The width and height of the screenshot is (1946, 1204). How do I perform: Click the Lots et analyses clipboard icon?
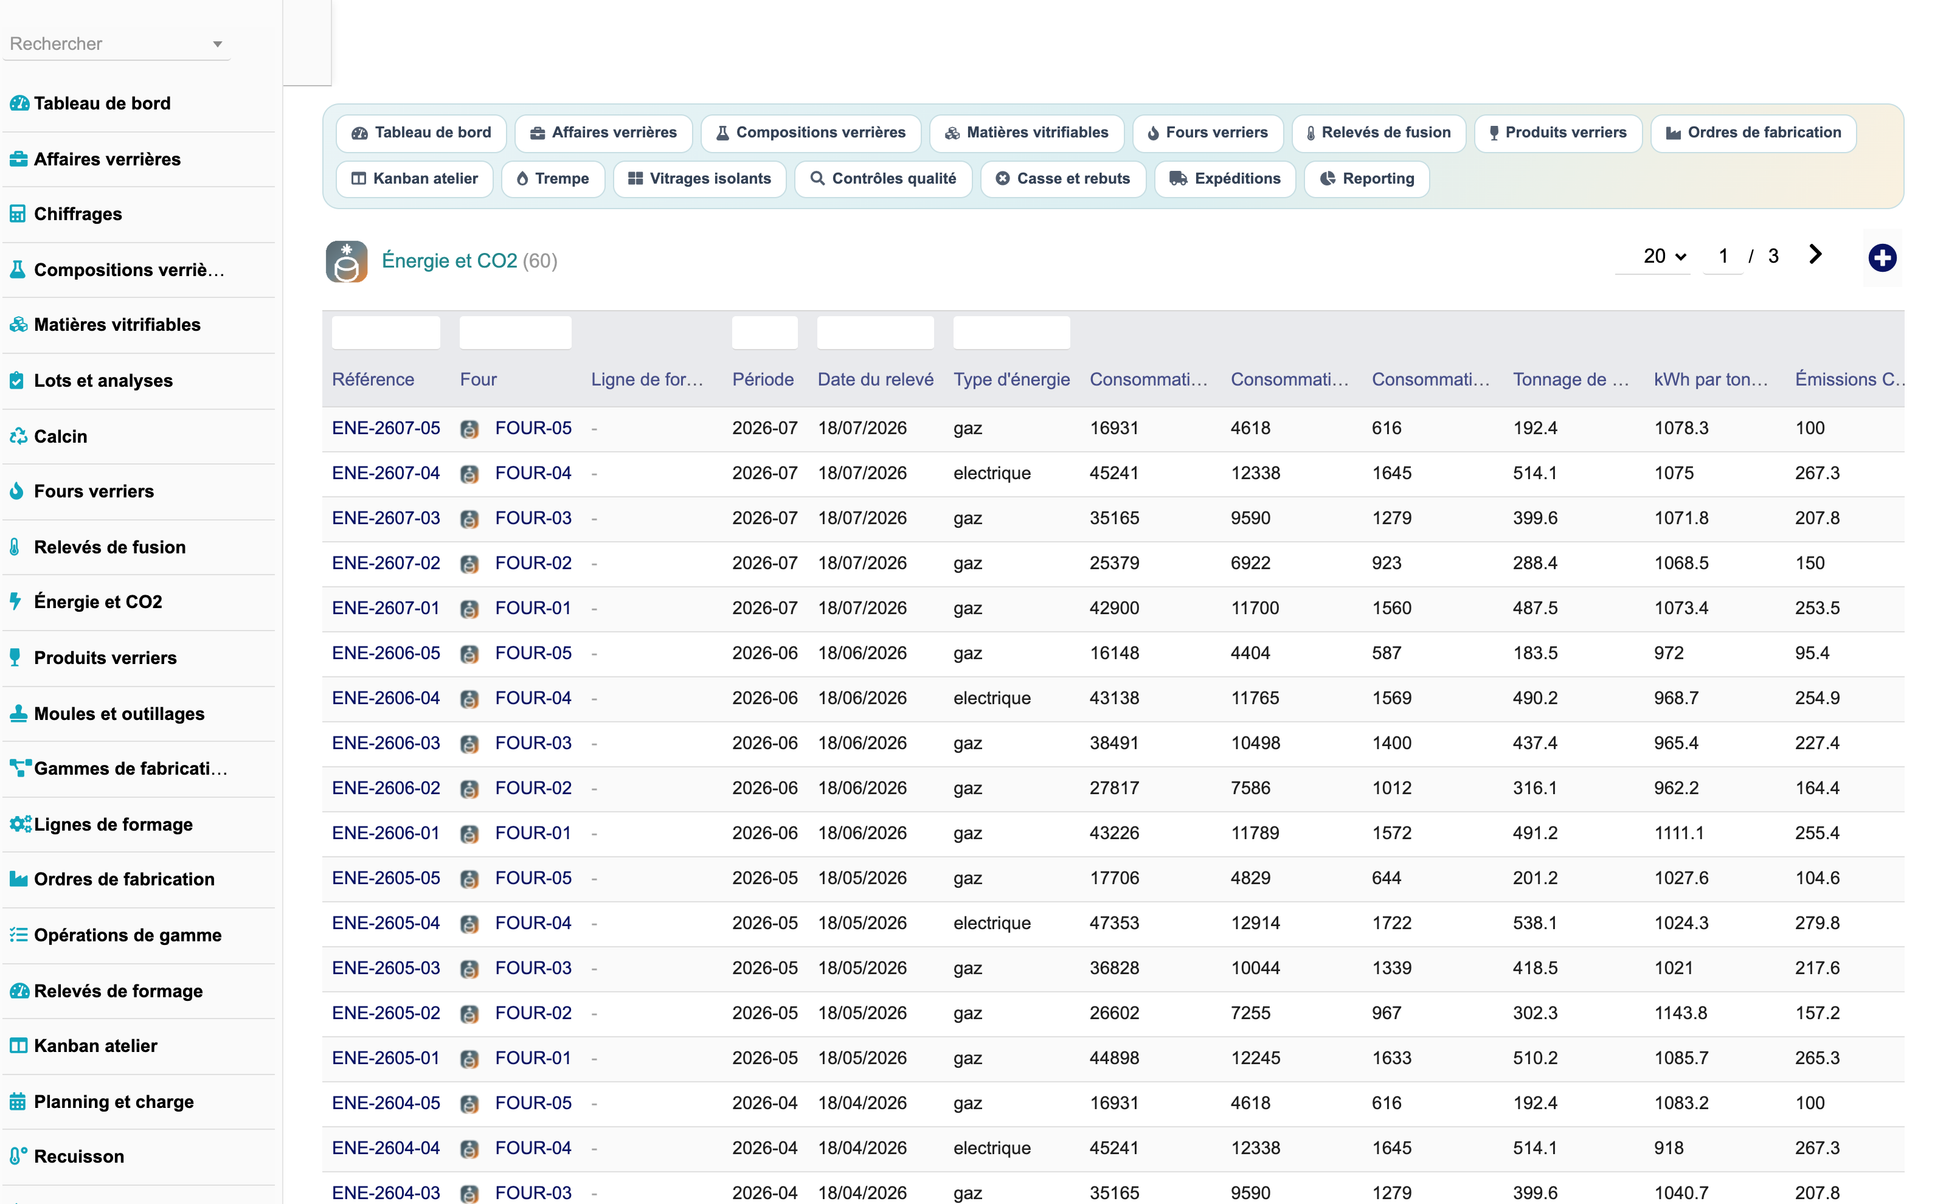17,381
